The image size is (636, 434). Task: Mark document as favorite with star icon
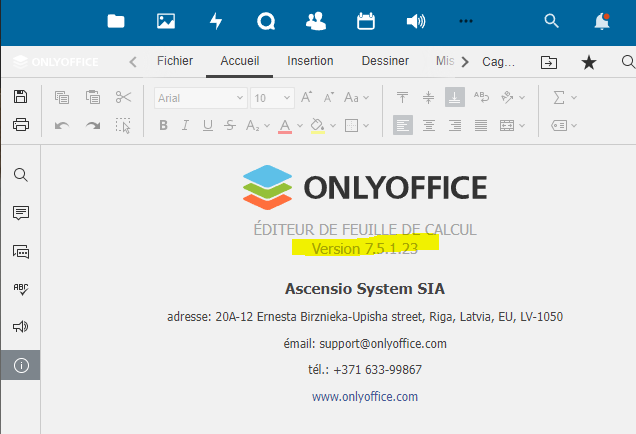pos(589,62)
